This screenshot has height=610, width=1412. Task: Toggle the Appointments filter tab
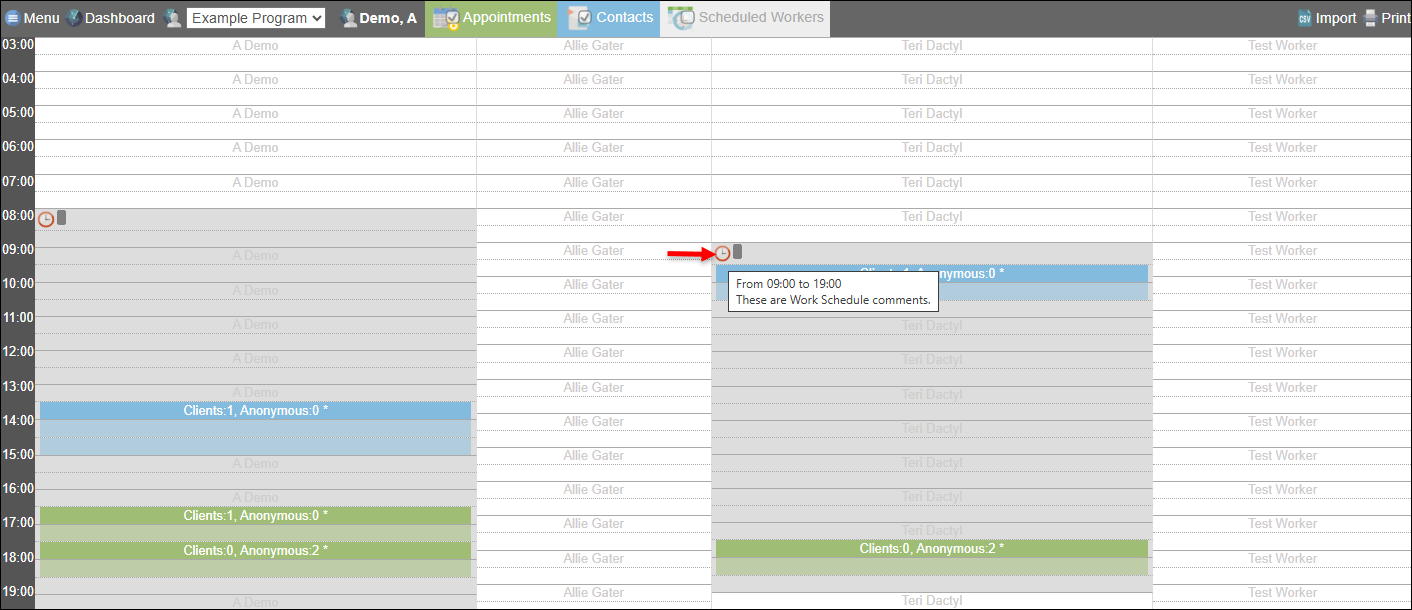[x=492, y=18]
